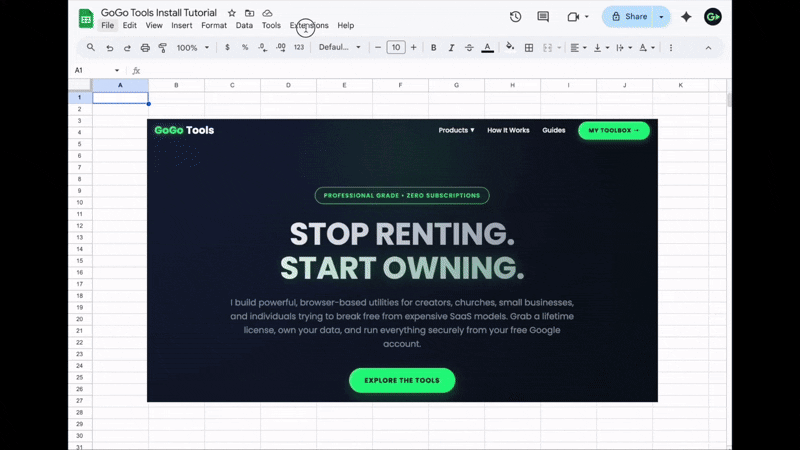This screenshot has height=450, width=800.
Task: Click the move to folder icon
Action: 249,13
